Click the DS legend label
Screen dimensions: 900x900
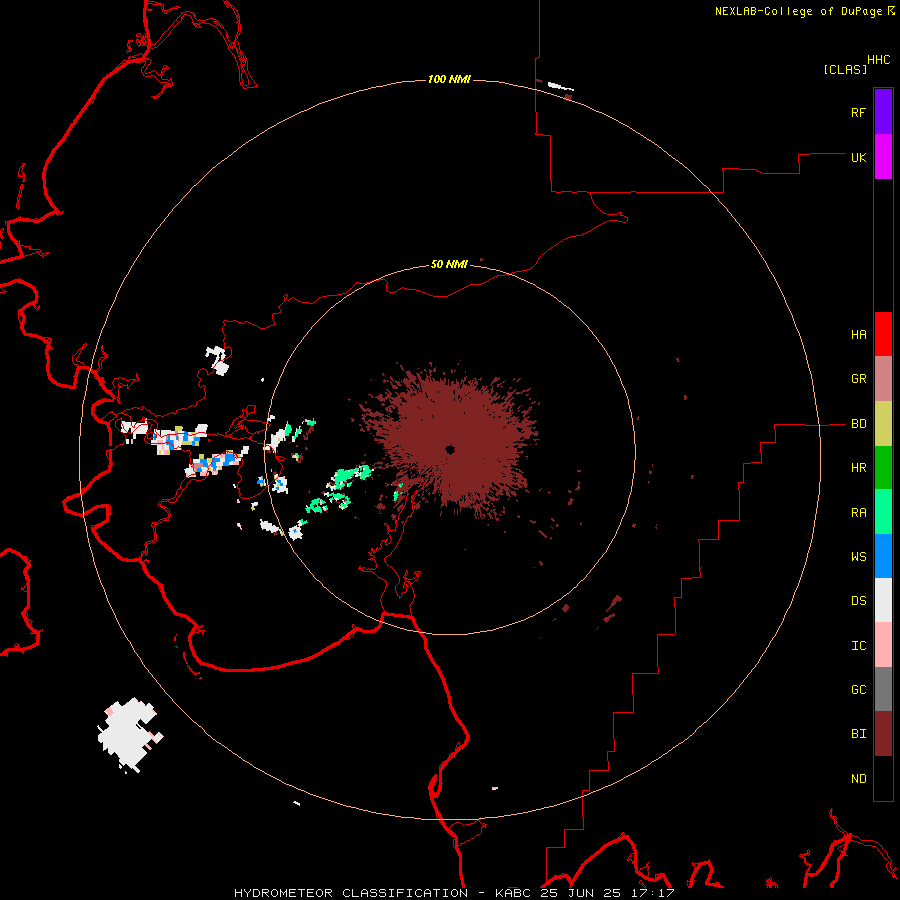pyautogui.click(x=859, y=600)
